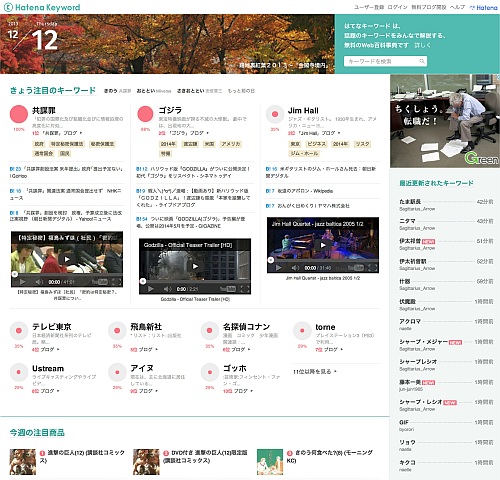Screen dimensions: 500x480
Task: Toggle fullscreen on the Godzilla trailer player
Action: coord(245,289)
